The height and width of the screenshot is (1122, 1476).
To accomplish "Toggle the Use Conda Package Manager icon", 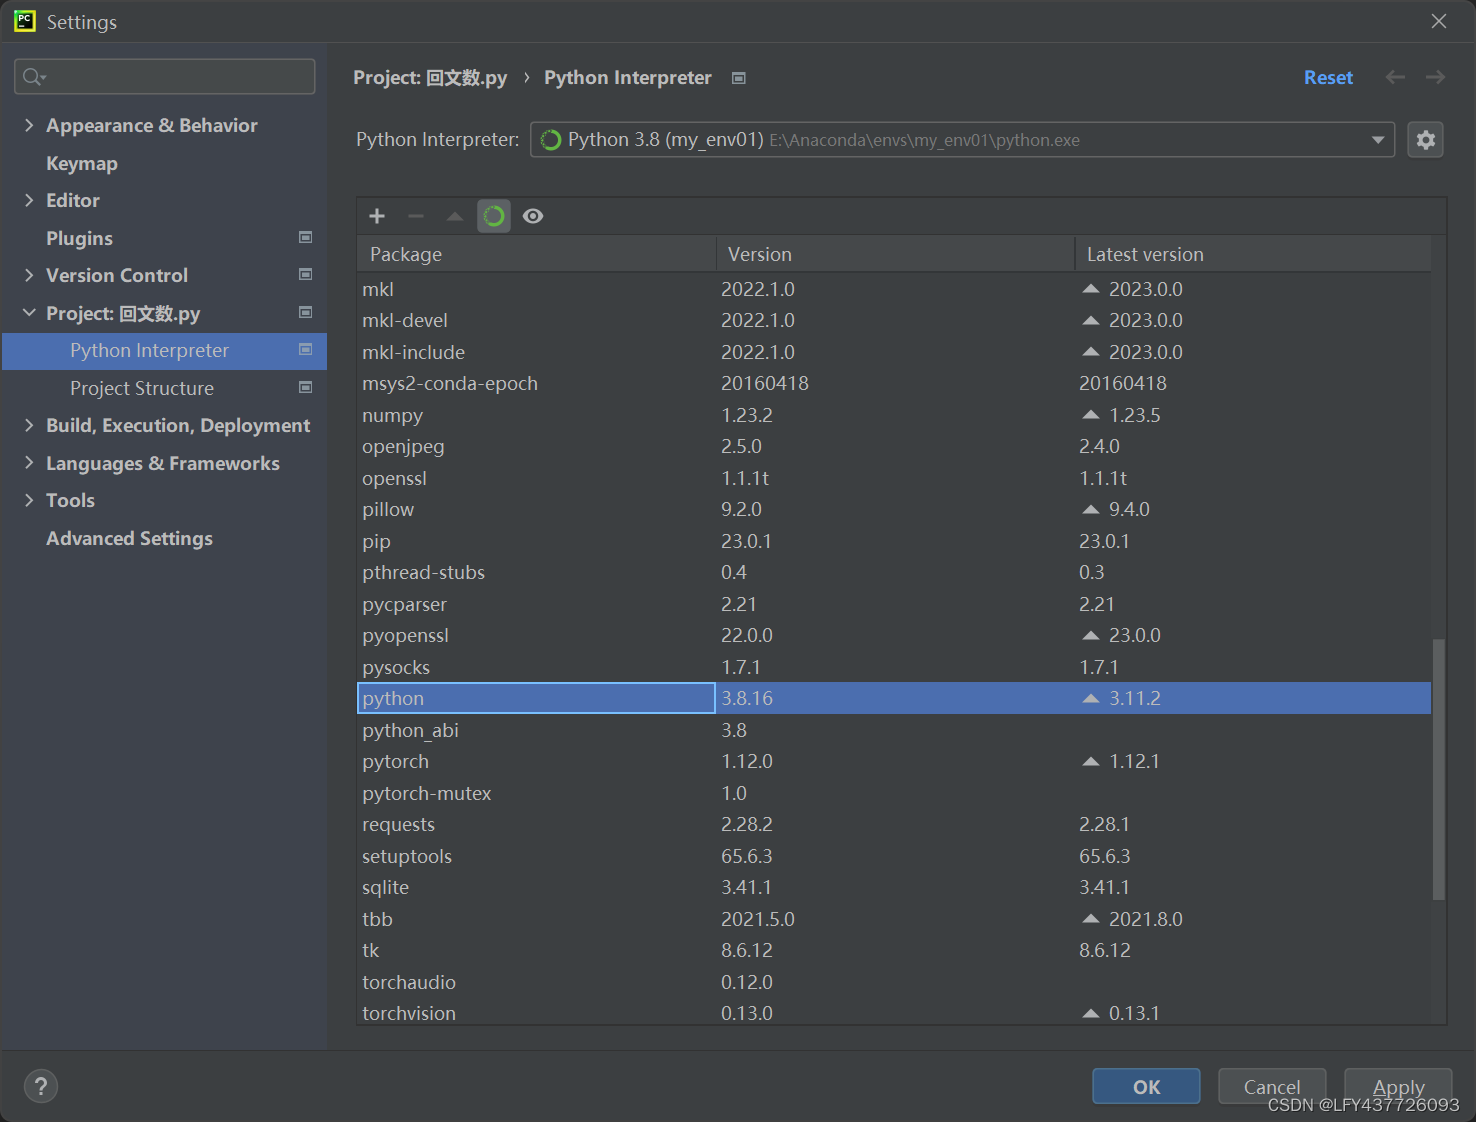I will point(494,216).
